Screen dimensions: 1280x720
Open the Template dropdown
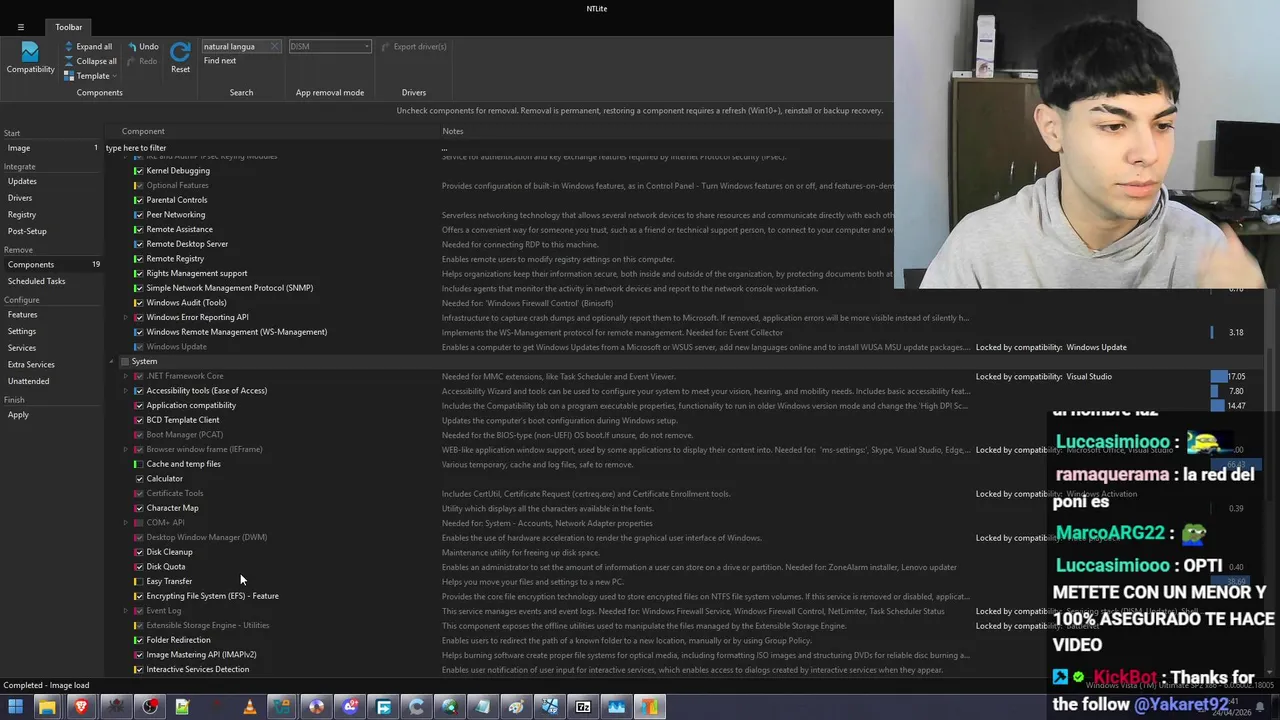pyautogui.click(x=91, y=76)
